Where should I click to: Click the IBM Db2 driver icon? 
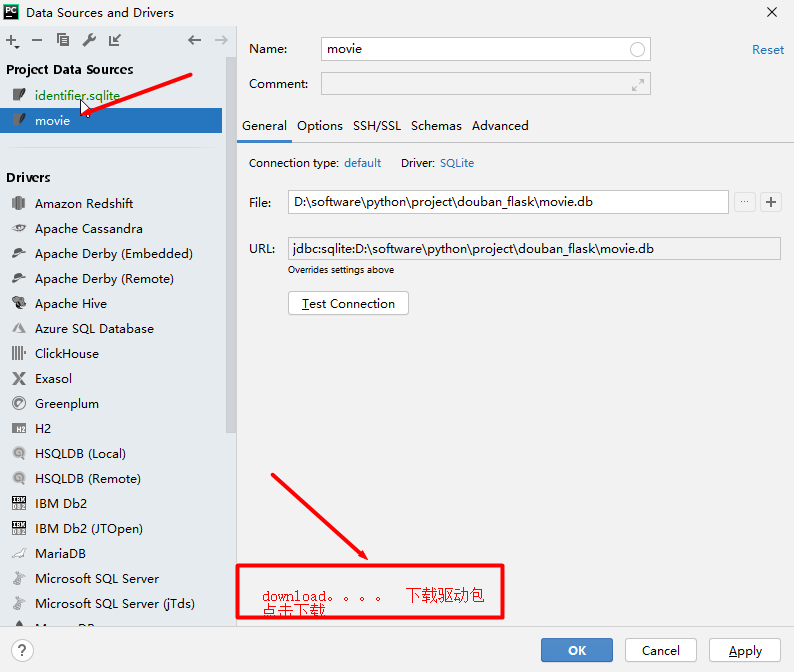point(19,503)
